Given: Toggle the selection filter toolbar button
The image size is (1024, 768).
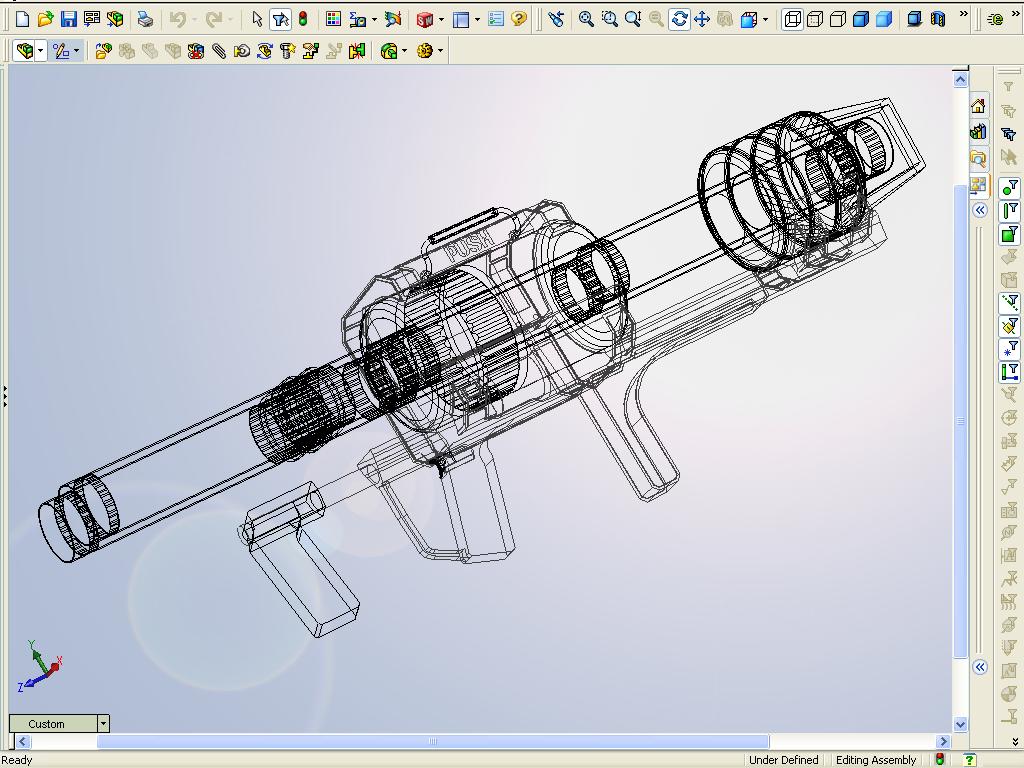Looking at the screenshot, I should 280,19.
